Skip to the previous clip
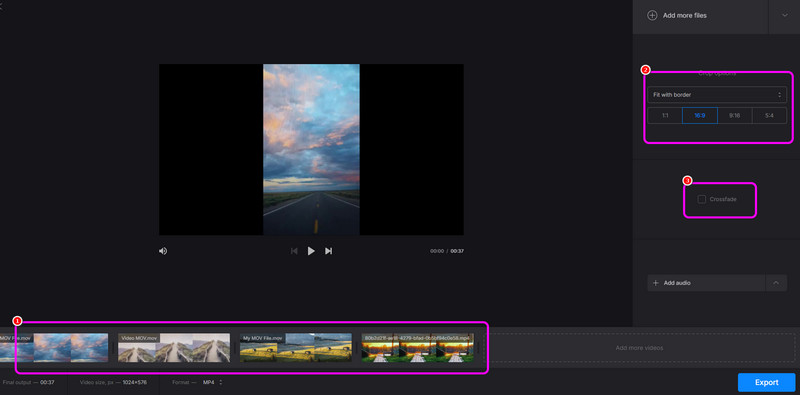This screenshot has width=800, height=395. click(x=294, y=251)
